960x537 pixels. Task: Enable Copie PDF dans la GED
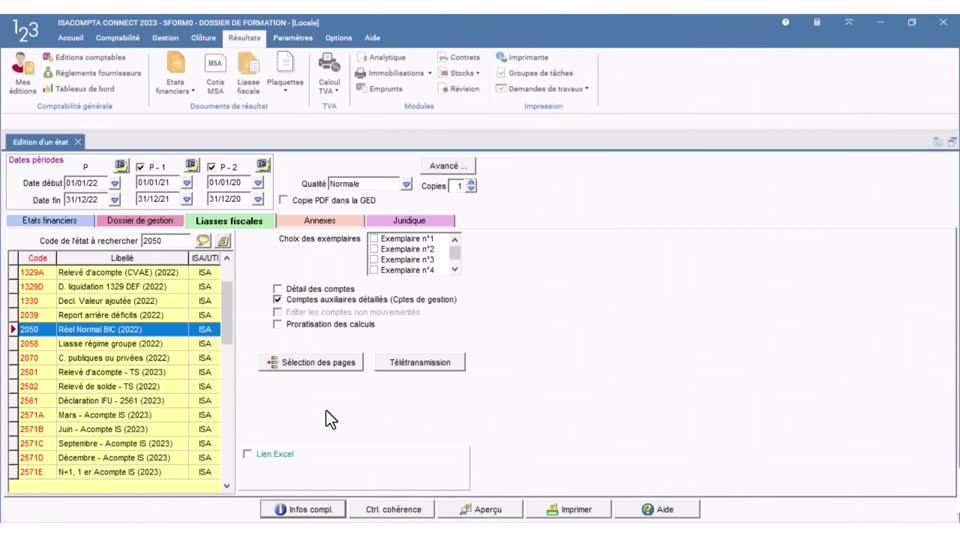[283, 200]
